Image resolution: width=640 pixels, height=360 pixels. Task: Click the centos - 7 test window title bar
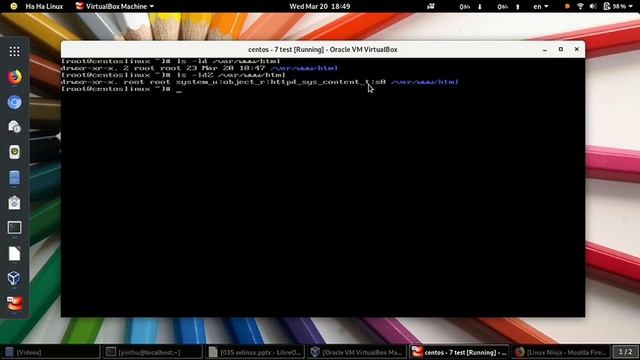(322, 49)
